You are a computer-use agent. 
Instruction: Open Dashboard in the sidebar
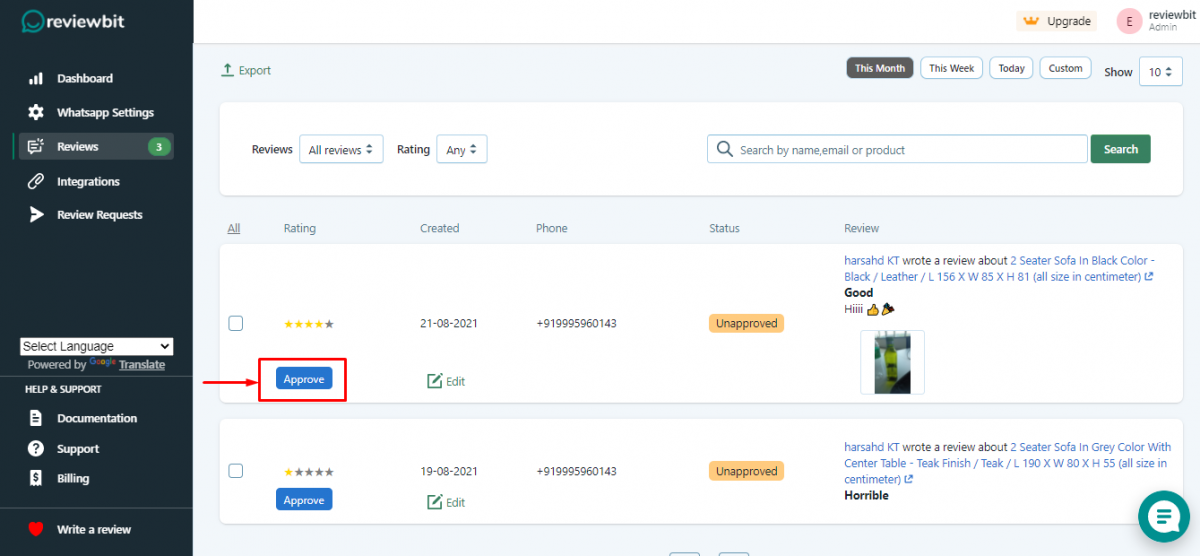coord(85,78)
